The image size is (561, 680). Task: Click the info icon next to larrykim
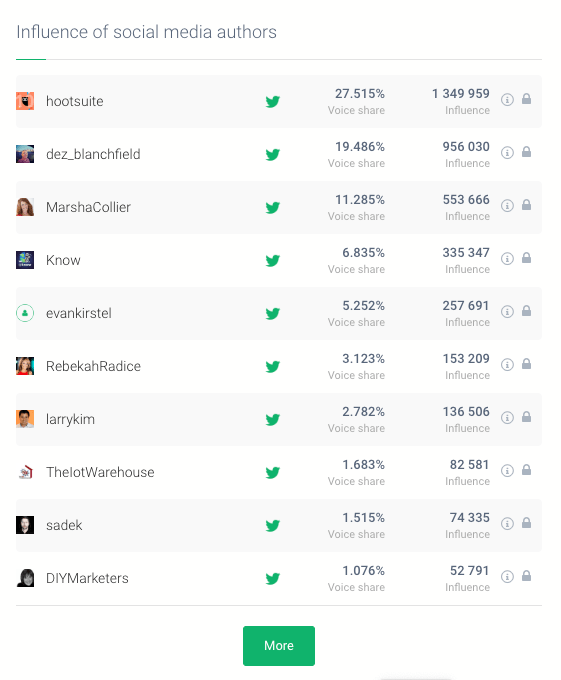[x=507, y=418]
